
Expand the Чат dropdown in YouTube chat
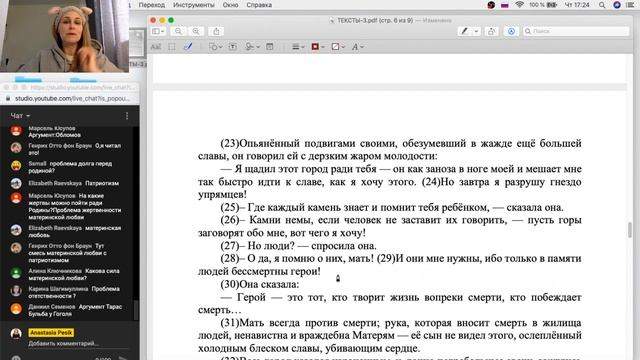click(x=20, y=116)
